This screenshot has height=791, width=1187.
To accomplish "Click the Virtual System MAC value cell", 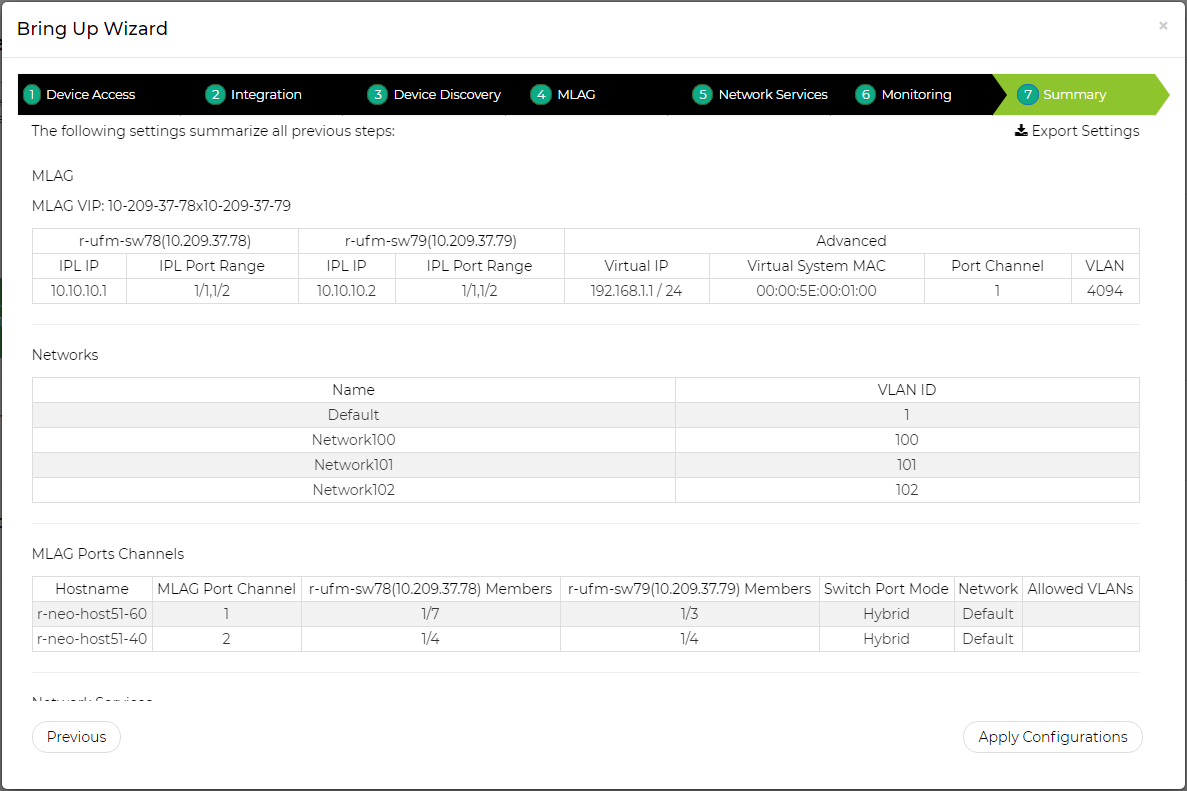I will click(x=816, y=291).
